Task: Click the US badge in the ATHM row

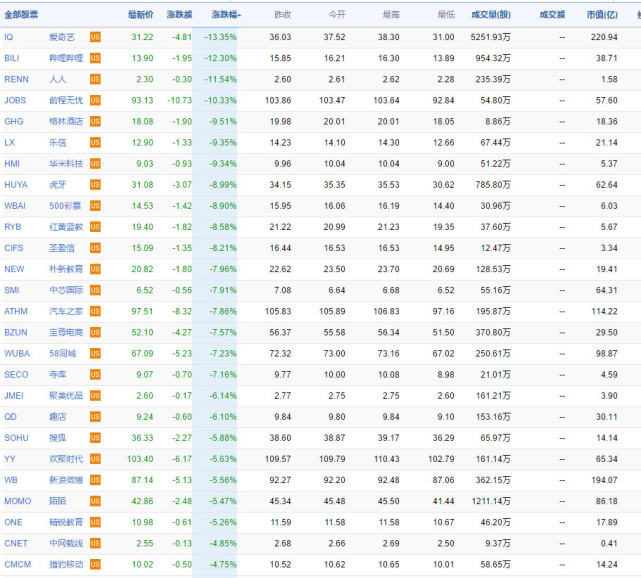Action: tap(95, 311)
